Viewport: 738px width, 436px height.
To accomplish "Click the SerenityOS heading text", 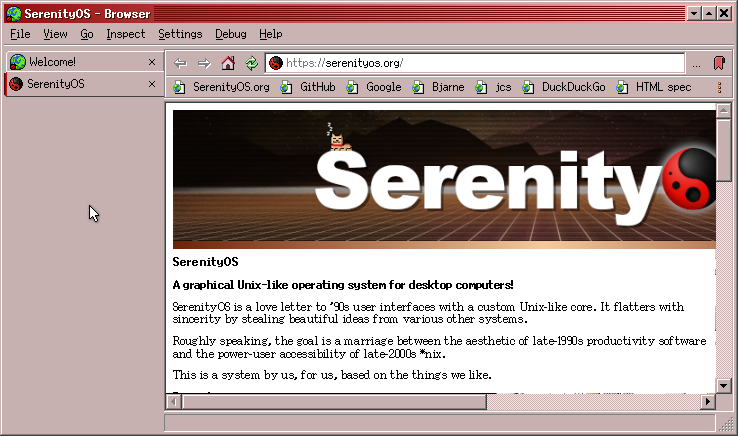I will click(205, 262).
